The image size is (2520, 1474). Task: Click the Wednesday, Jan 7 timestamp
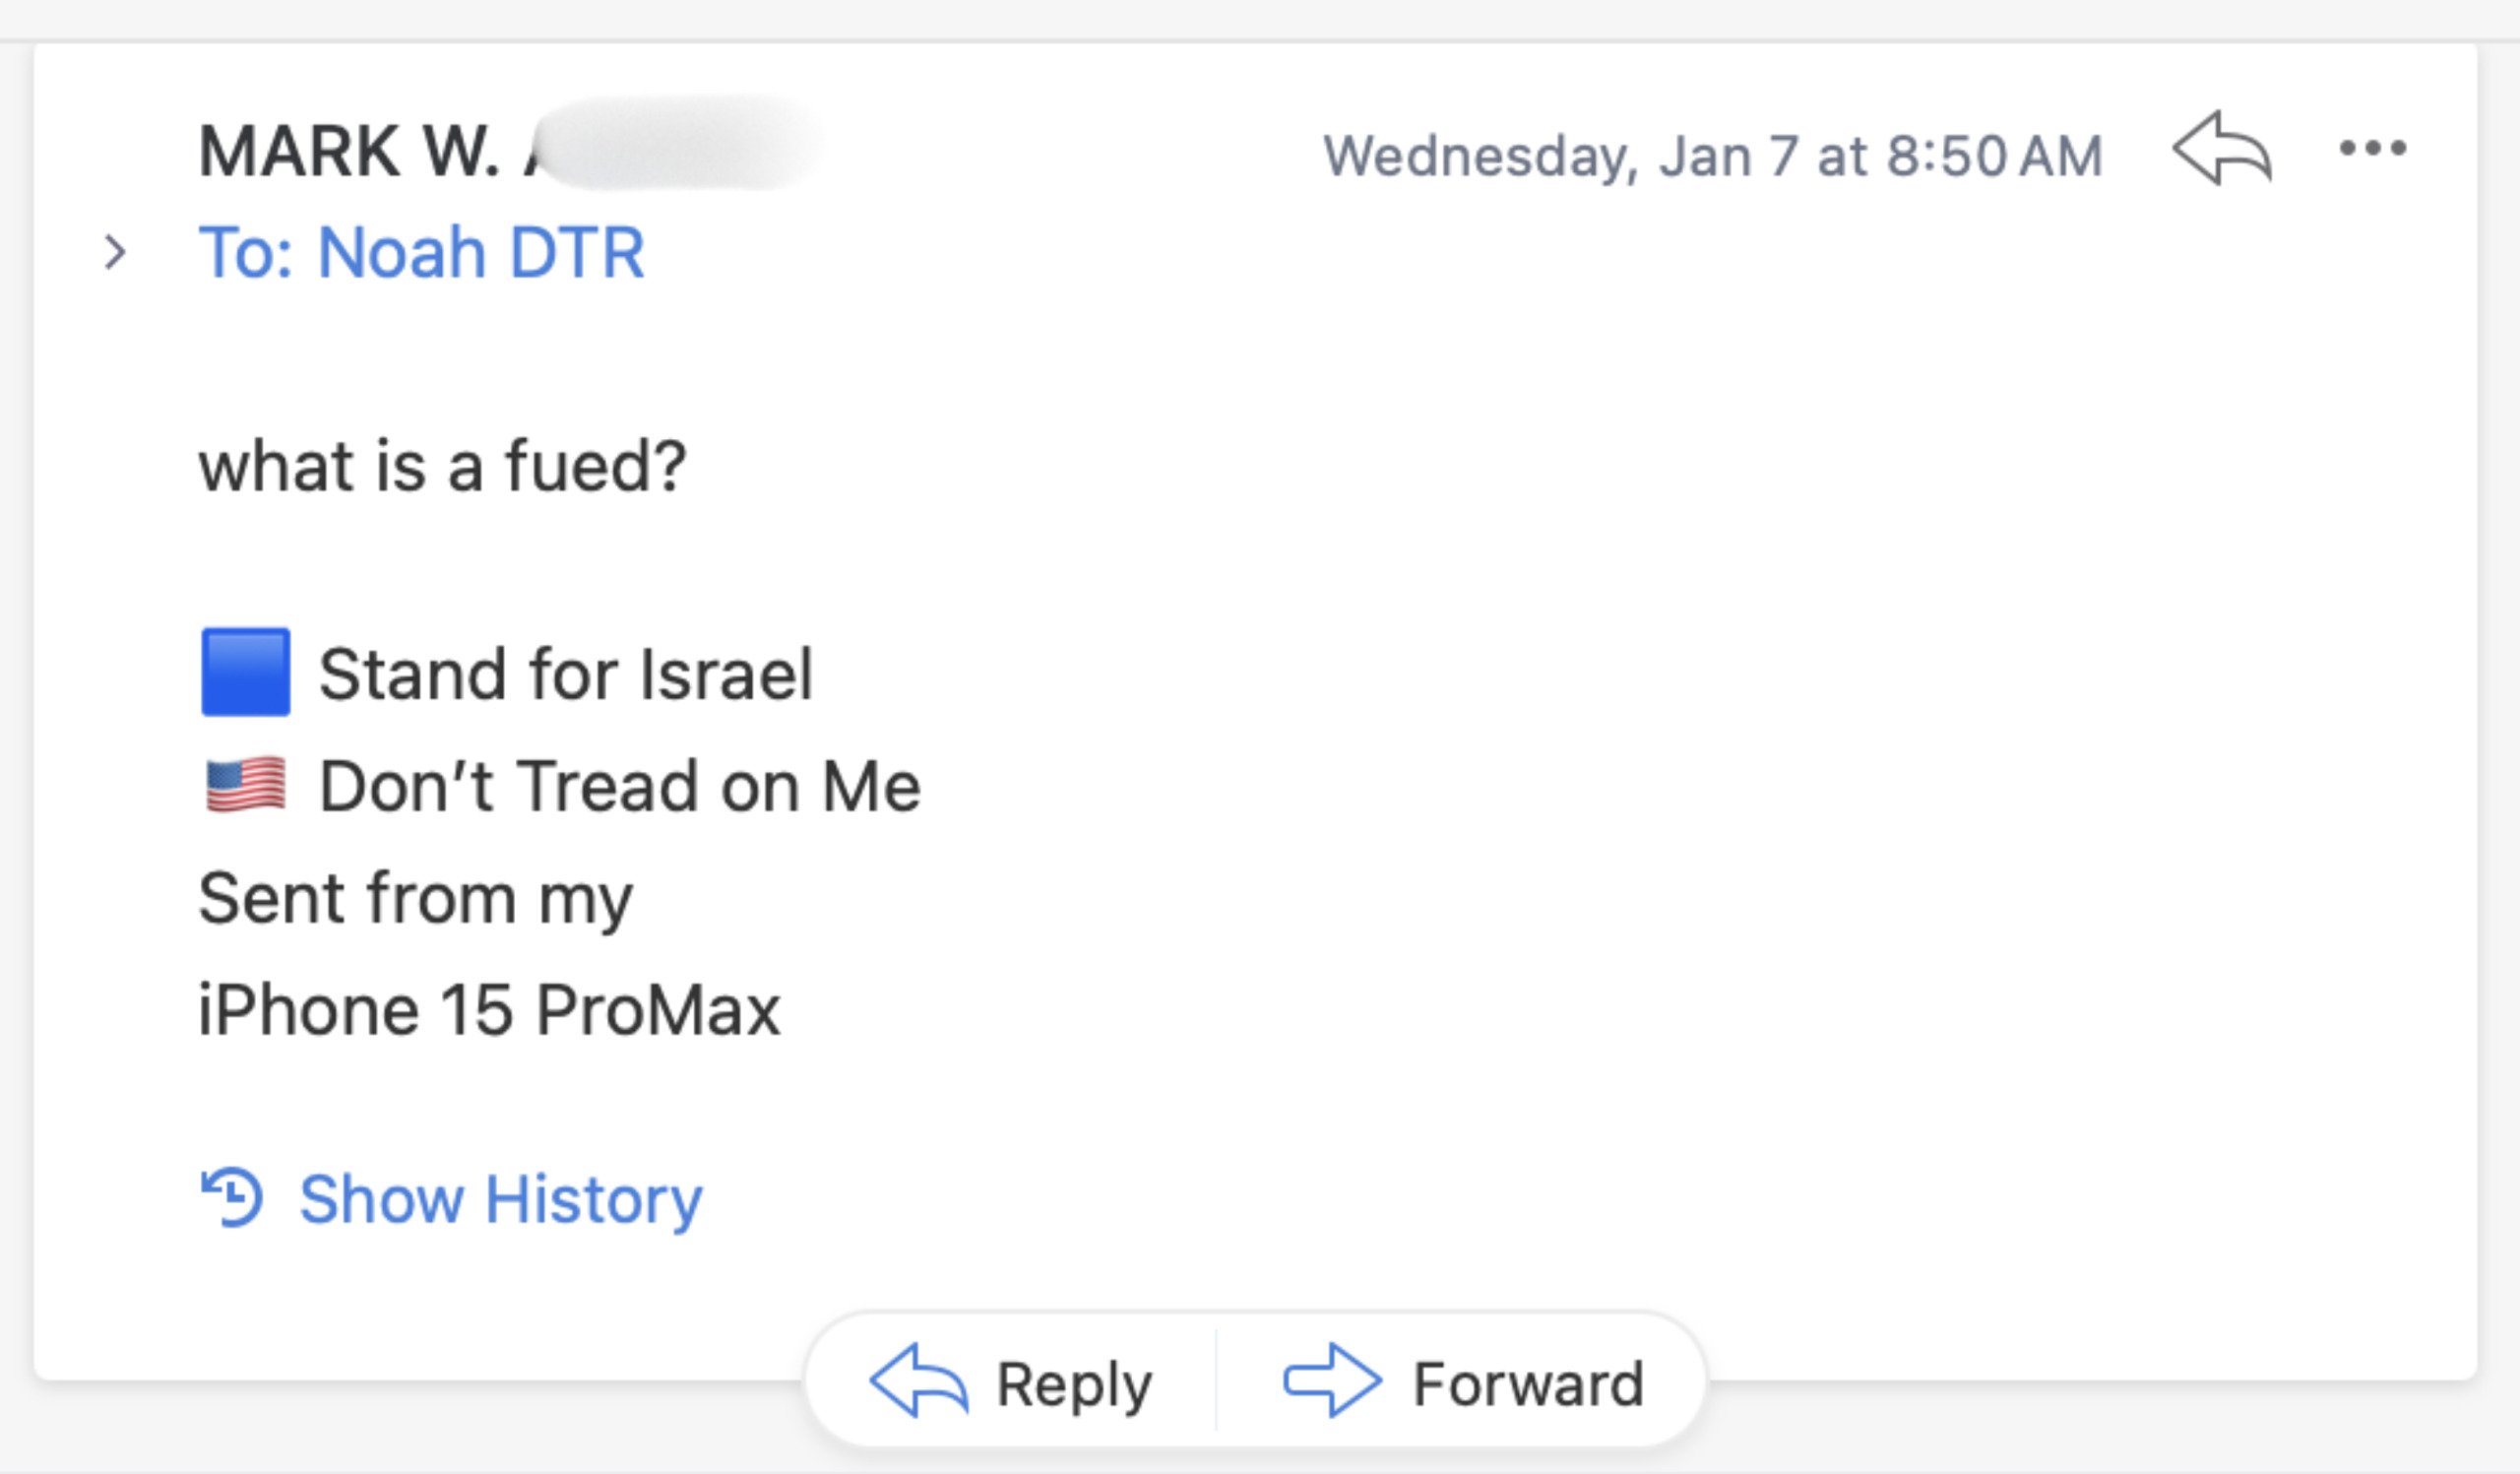click(x=1712, y=156)
